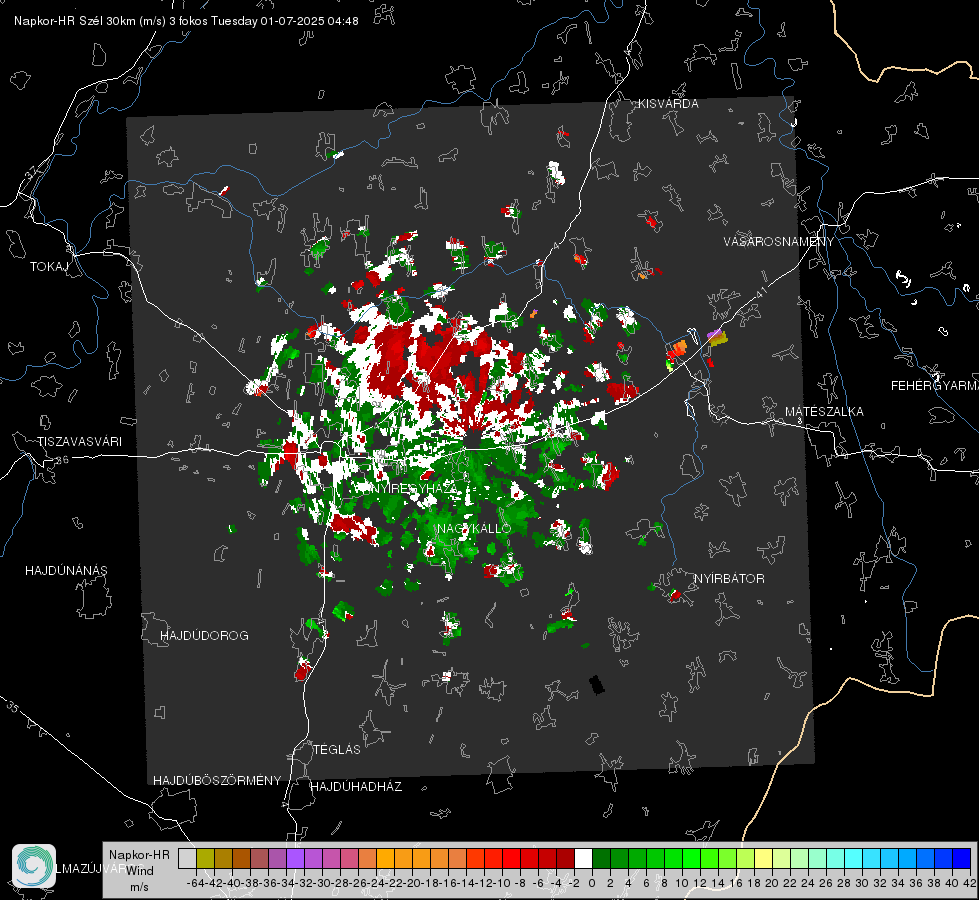The image size is (979, 900).
Task: Pick the cyan swatch between 28 and 30
Action: [x=854, y=858]
